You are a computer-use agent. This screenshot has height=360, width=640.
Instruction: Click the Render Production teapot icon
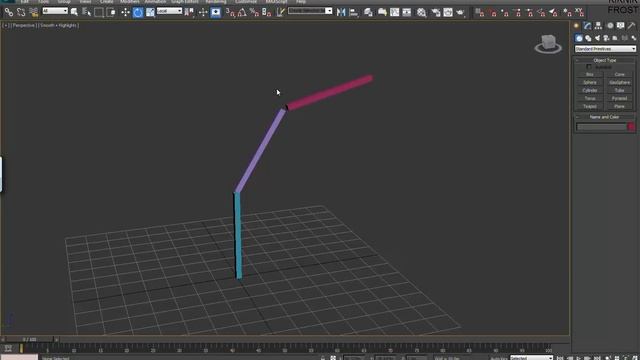tap(460, 12)
